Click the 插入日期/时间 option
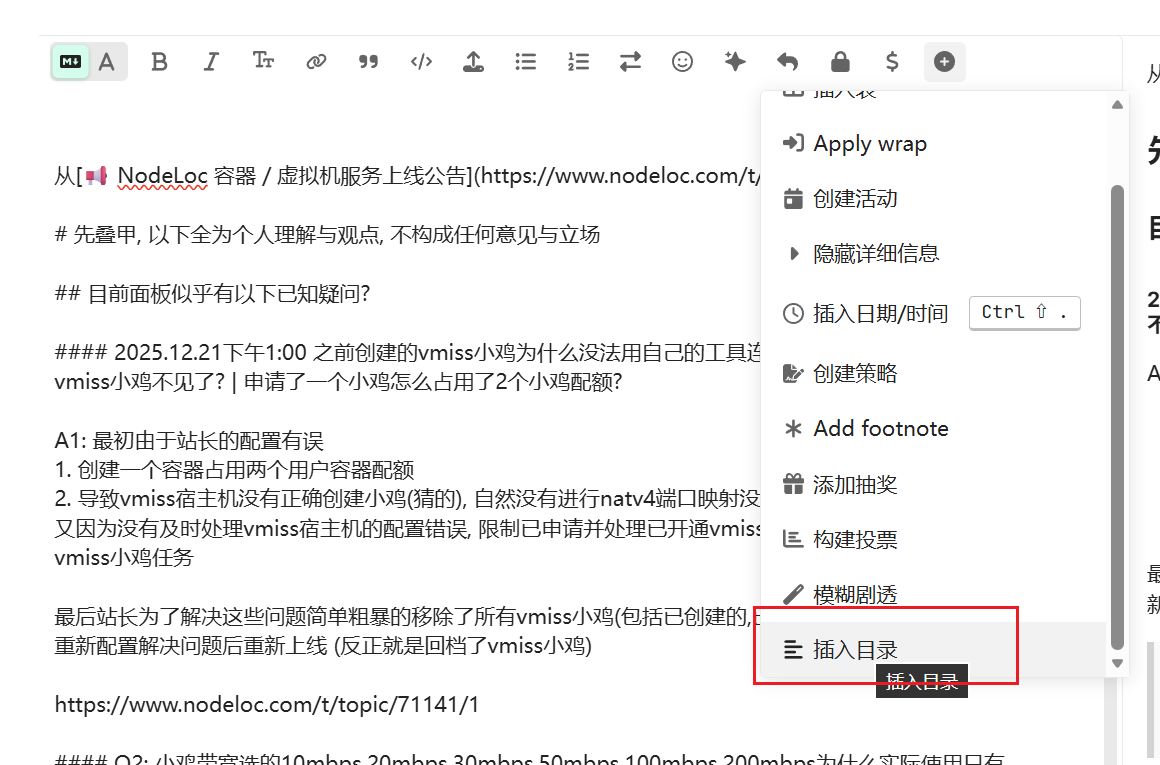Image resolution: width=1160 pixels, height=765 pixels. click(880, 314)
